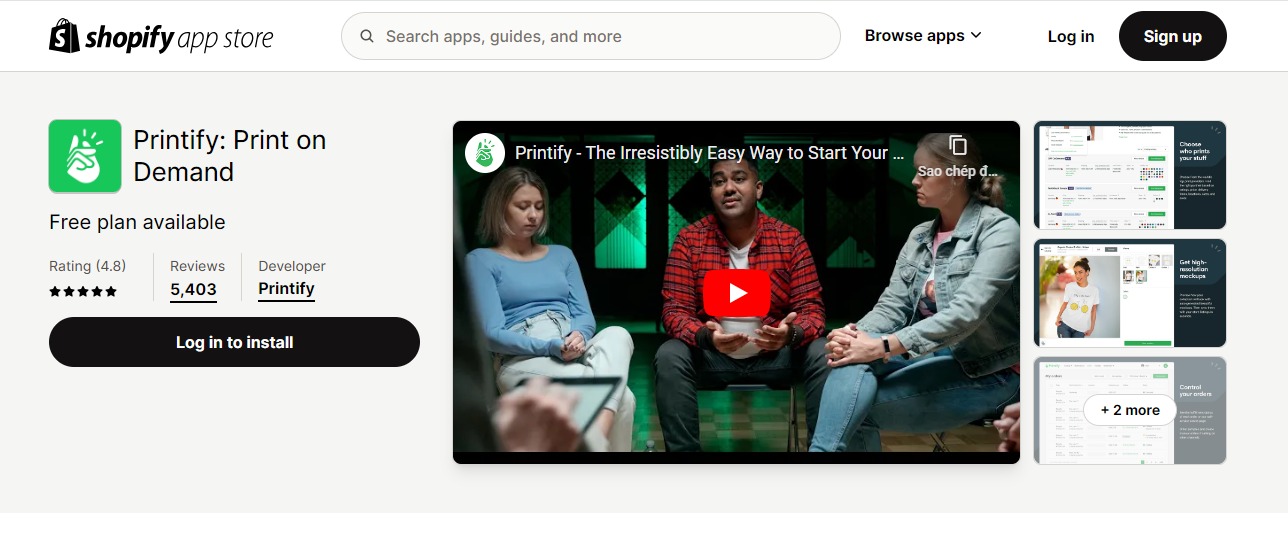This screenshot has width=1288, height=534.
Task: Select the Reviews label text
Action: (197, 266)
